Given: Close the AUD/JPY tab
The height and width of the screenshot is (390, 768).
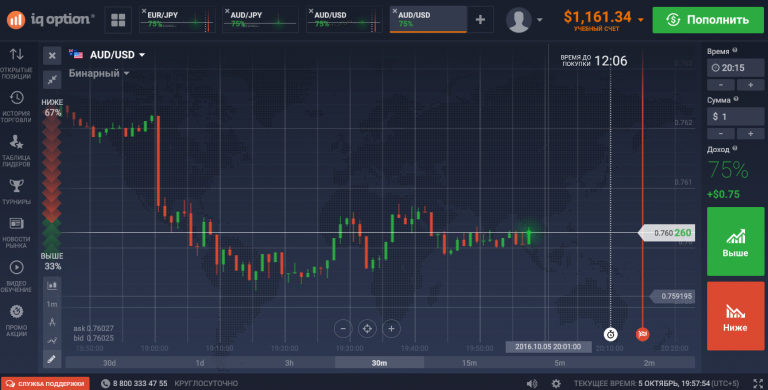Looking at the screenshot, I should (x=227, y=11).
